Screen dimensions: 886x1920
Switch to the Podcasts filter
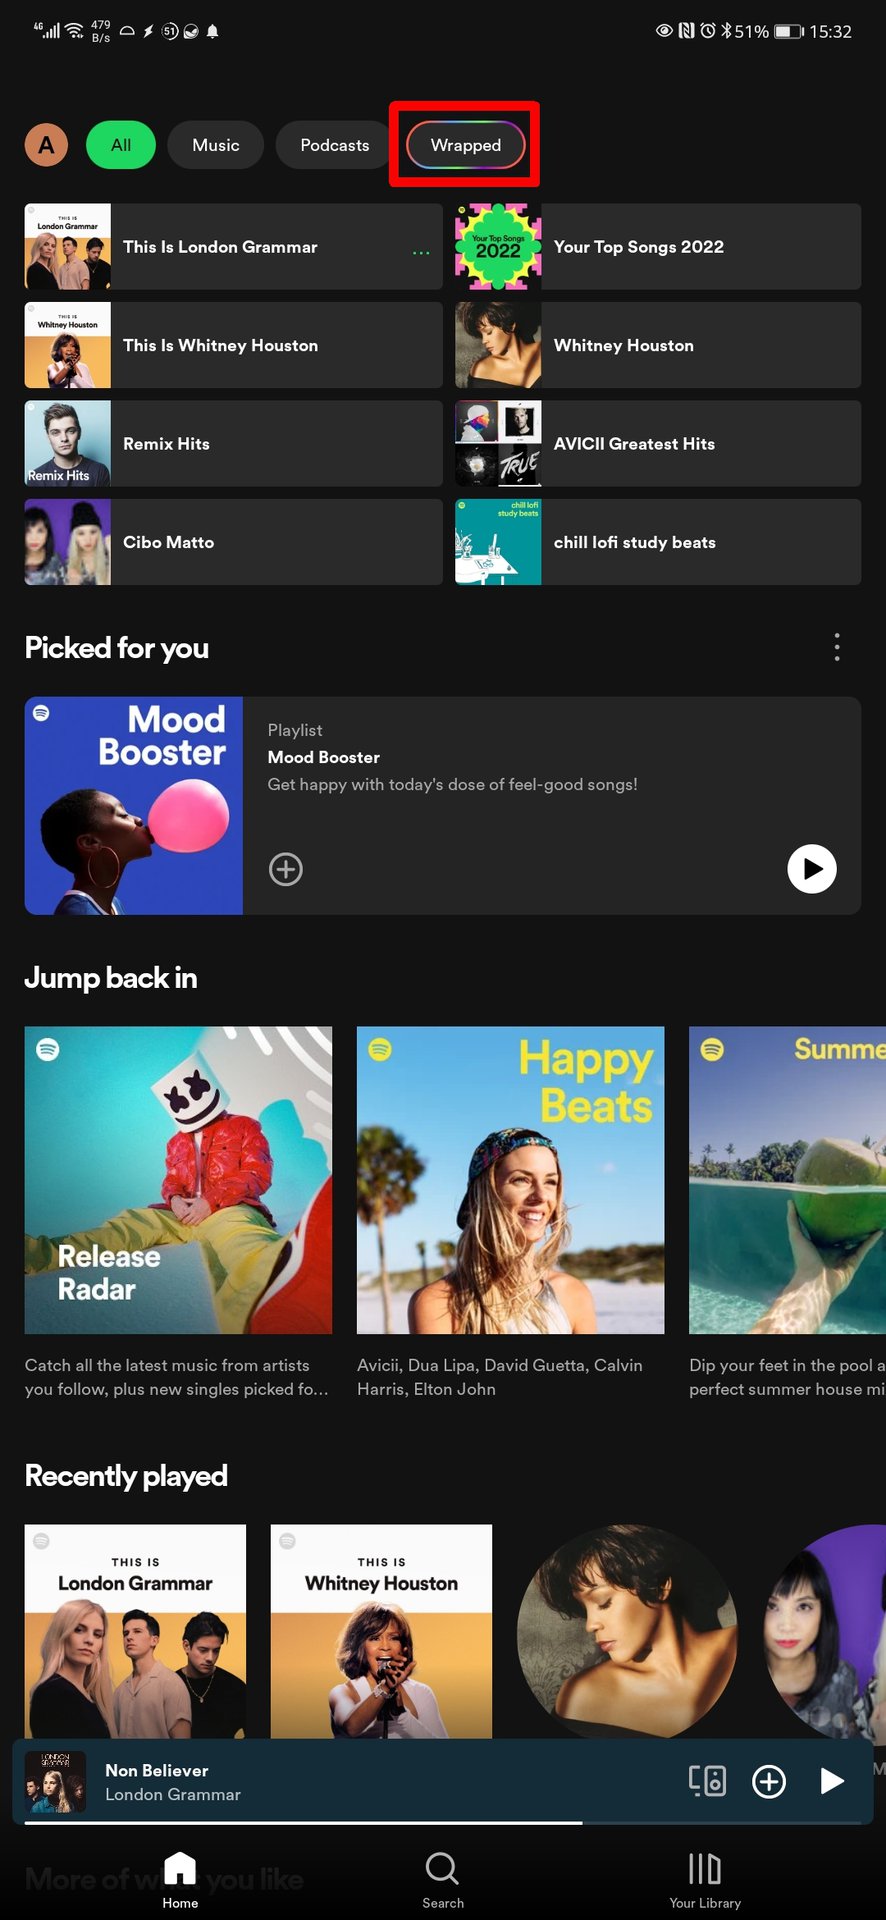[334, 145]
